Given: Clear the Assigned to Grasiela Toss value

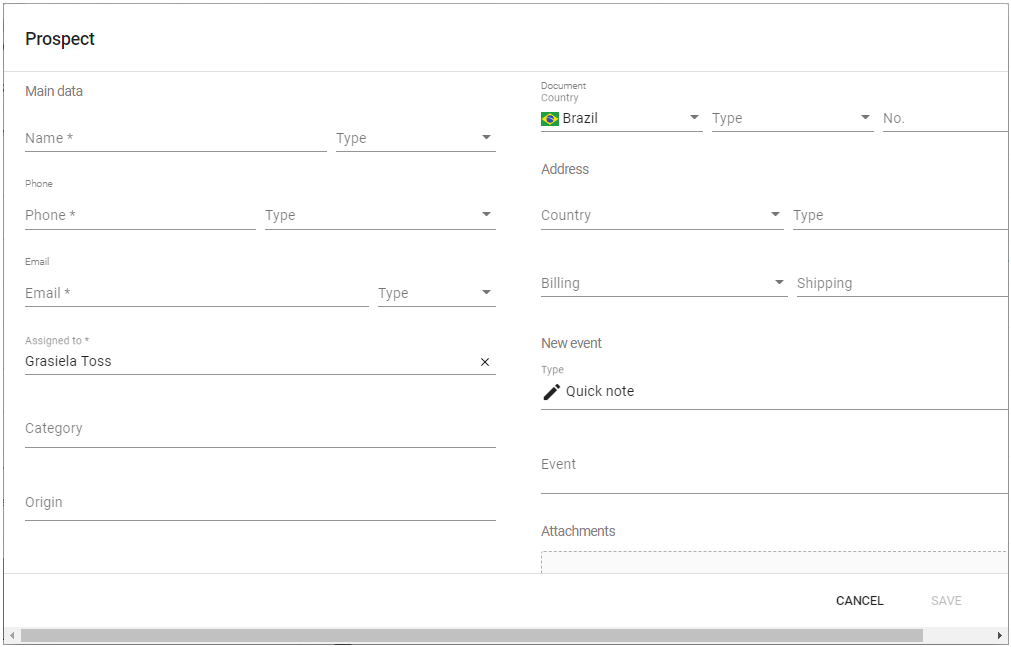Looking at the screenshot, I should pyautogui.click(x=485, y=362).
